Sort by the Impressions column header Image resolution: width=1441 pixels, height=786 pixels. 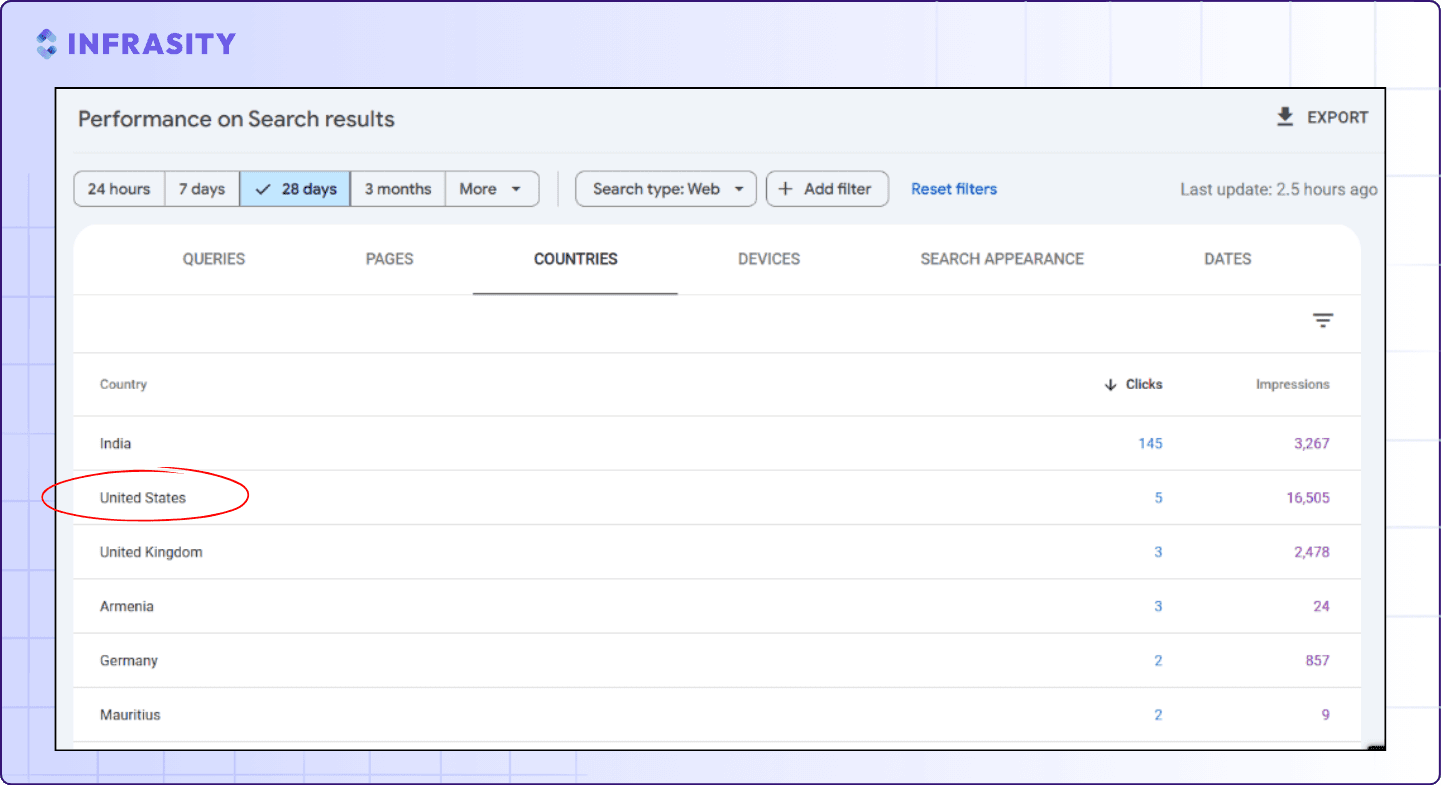click(x=1293, y=385)
